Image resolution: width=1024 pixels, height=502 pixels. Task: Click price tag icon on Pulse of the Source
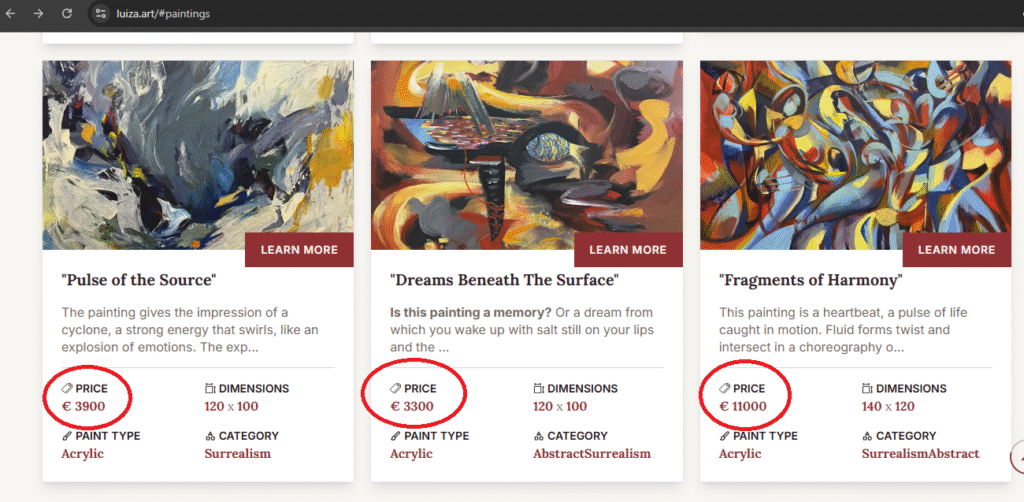pos(67,388)
